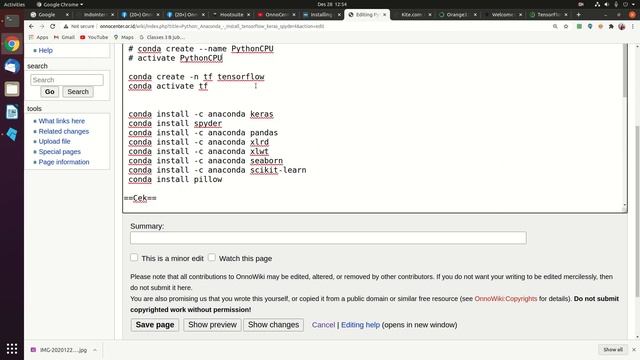The image size is (640, 360).
Task: Open the Help sidebar link
Action: [45, 51]
